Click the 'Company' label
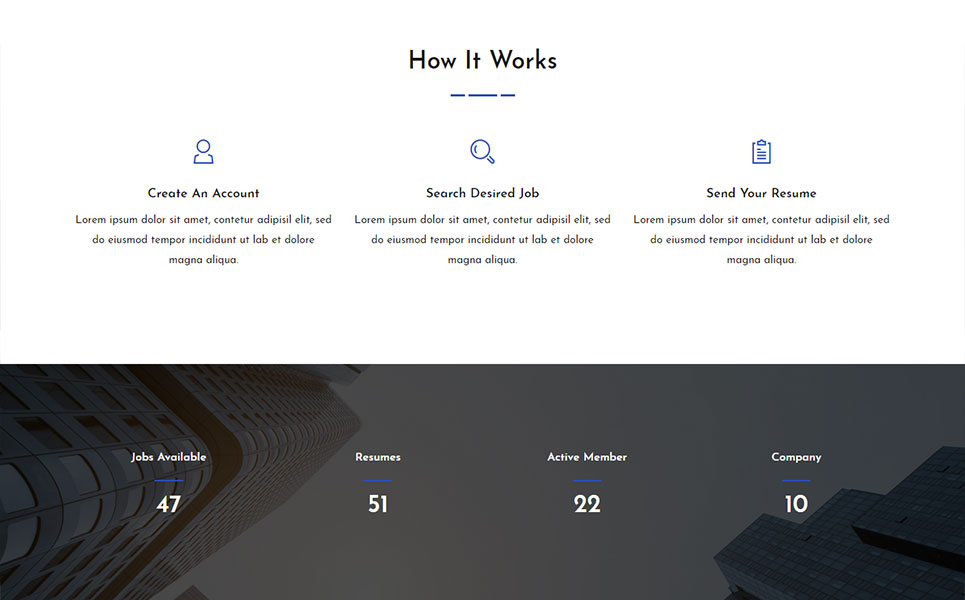Viewport: 965px width, 600px height. click(796, 457)
